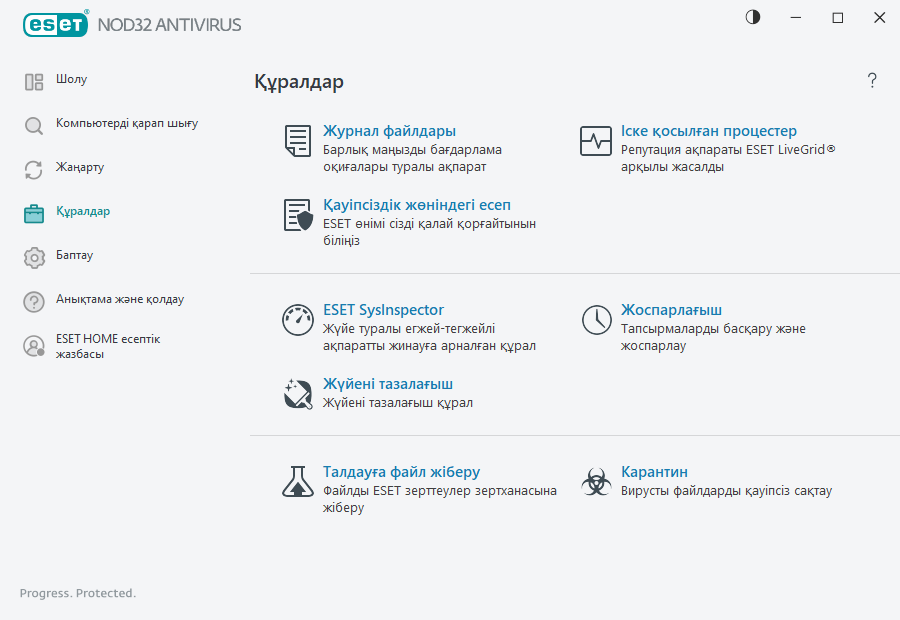Click the file submission flask icon
The height and width of the screenshot is (620, 900).
[297, 482]
